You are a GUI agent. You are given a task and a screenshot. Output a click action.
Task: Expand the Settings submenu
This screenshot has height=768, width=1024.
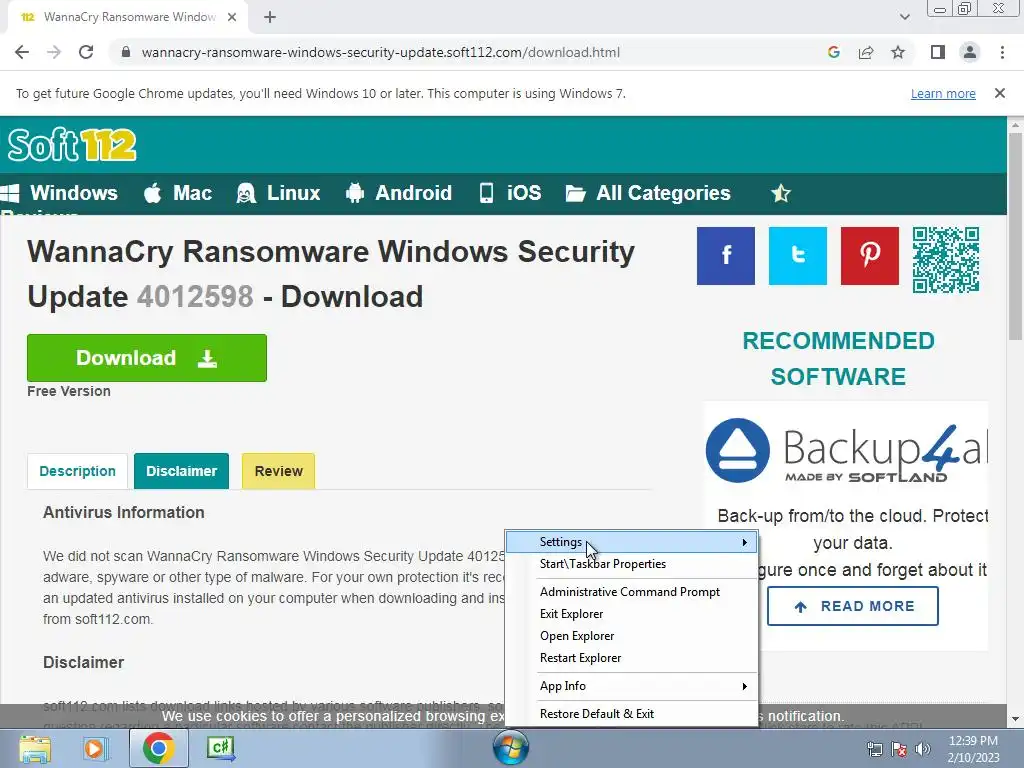pos(632,542)
